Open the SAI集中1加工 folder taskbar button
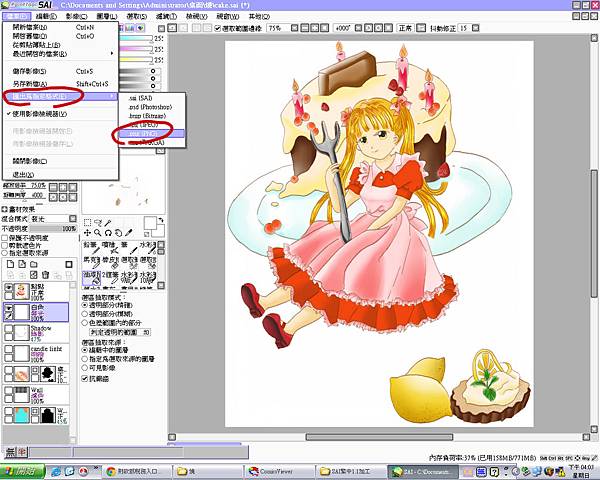 (x=350, y=471)
